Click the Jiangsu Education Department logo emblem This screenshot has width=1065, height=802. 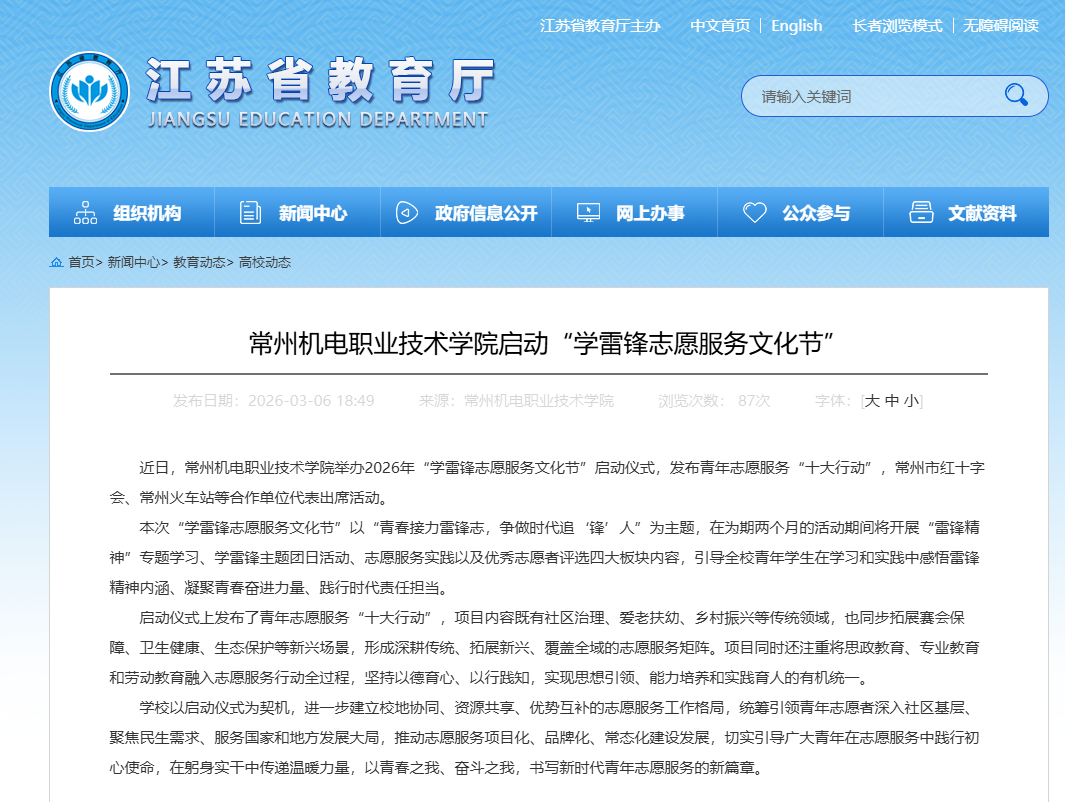click(89, 91)
